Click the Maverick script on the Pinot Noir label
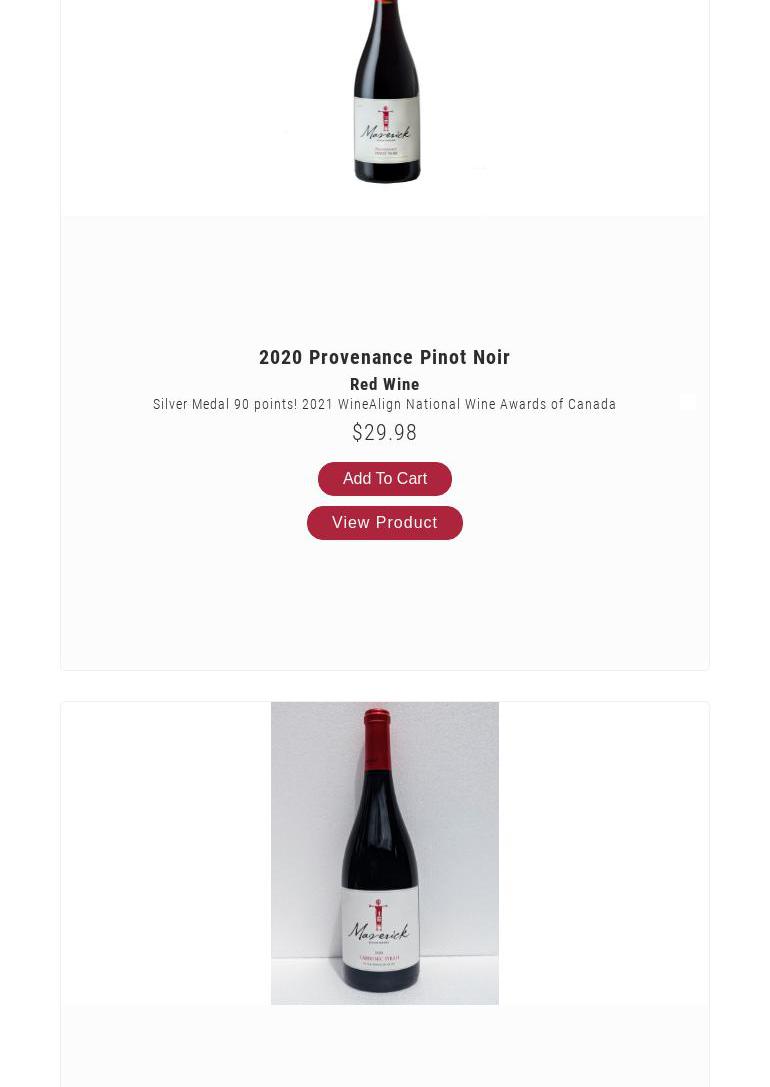770x1087 pixels. [386, 133]
